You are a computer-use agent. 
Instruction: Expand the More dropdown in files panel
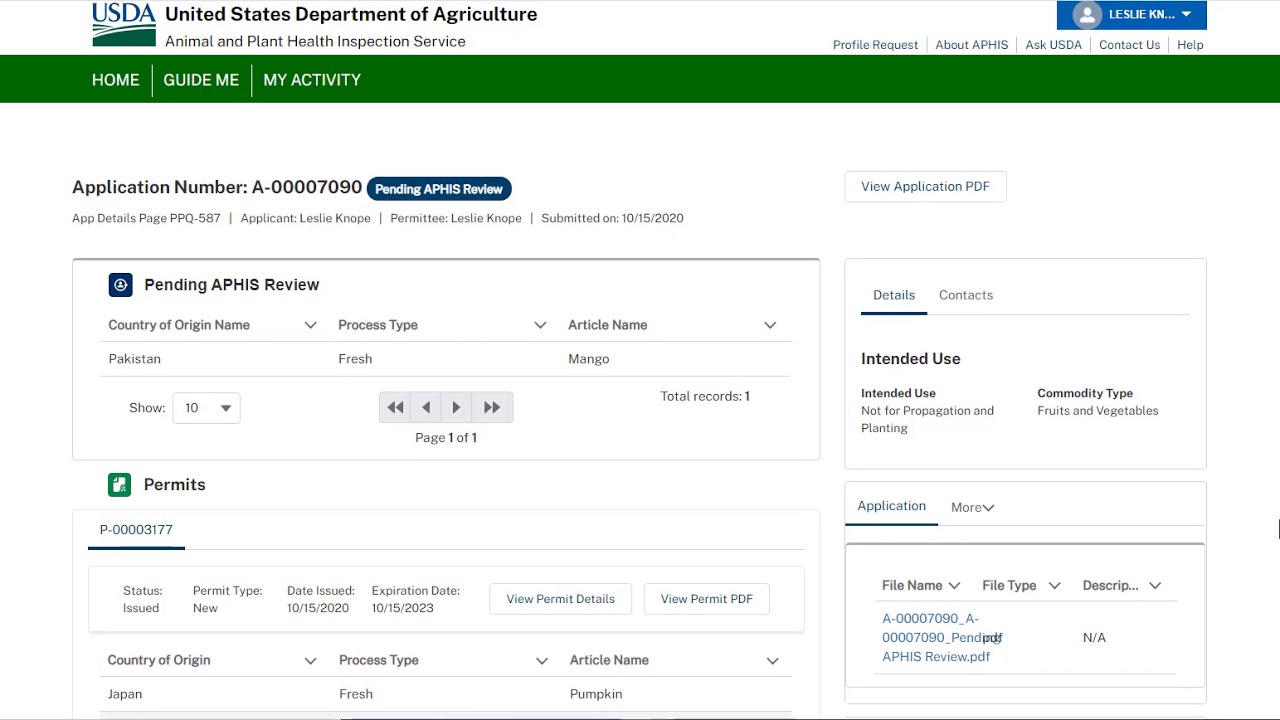tap(972, 507)
